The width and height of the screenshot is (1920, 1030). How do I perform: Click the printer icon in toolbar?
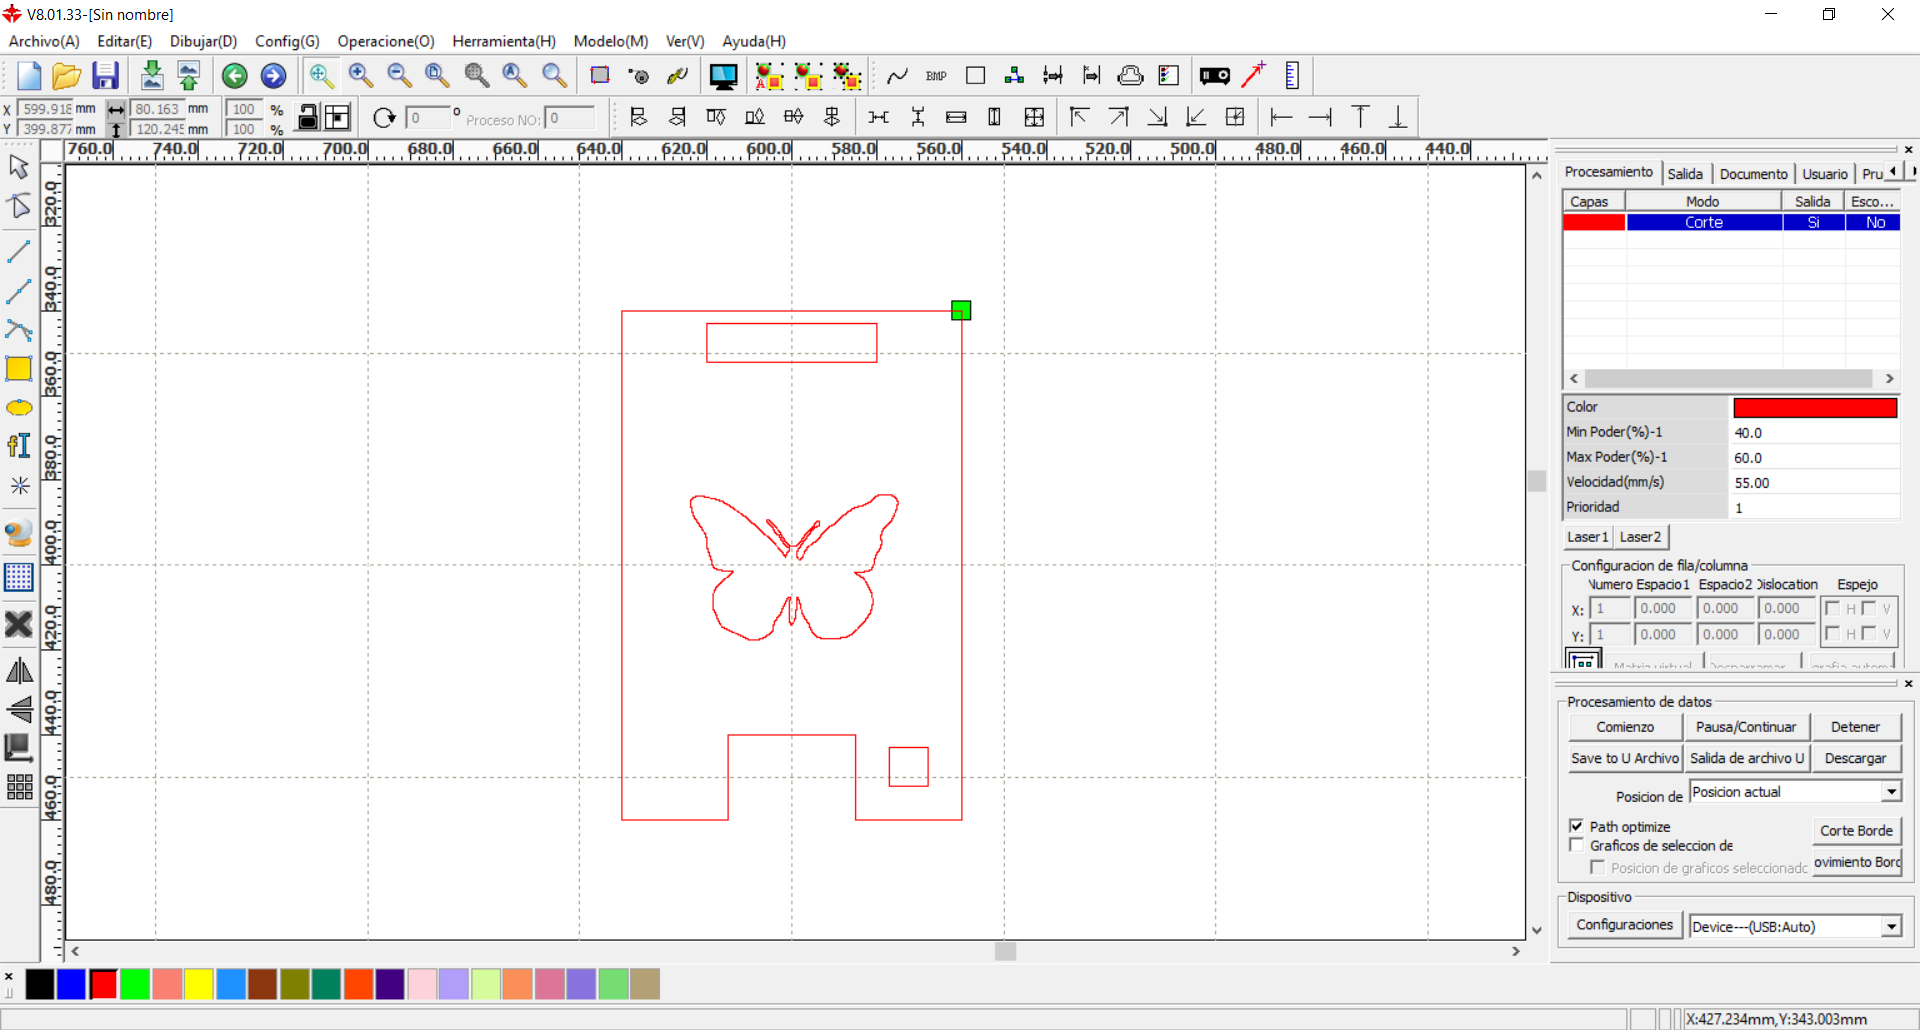(1130, 76)
